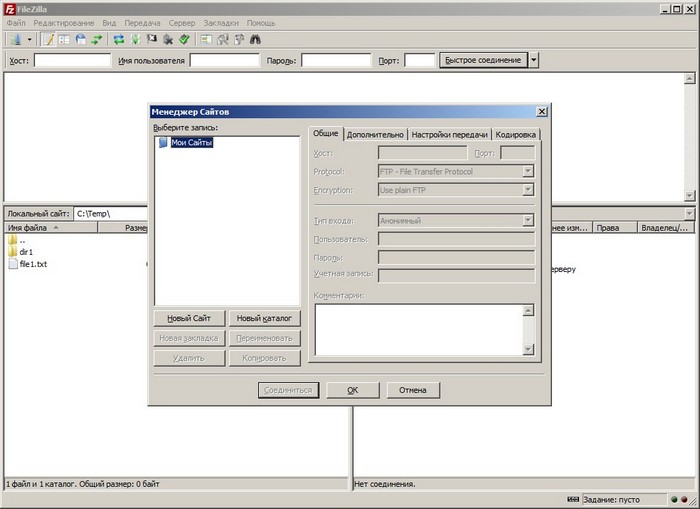
Task: Click the Мои Сайты folder icon
Action: pyautogui.click(x=163, y=142)
